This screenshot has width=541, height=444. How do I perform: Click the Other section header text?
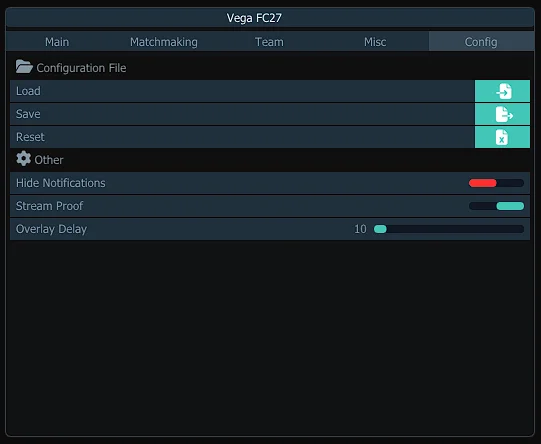(x=49, y=160)
